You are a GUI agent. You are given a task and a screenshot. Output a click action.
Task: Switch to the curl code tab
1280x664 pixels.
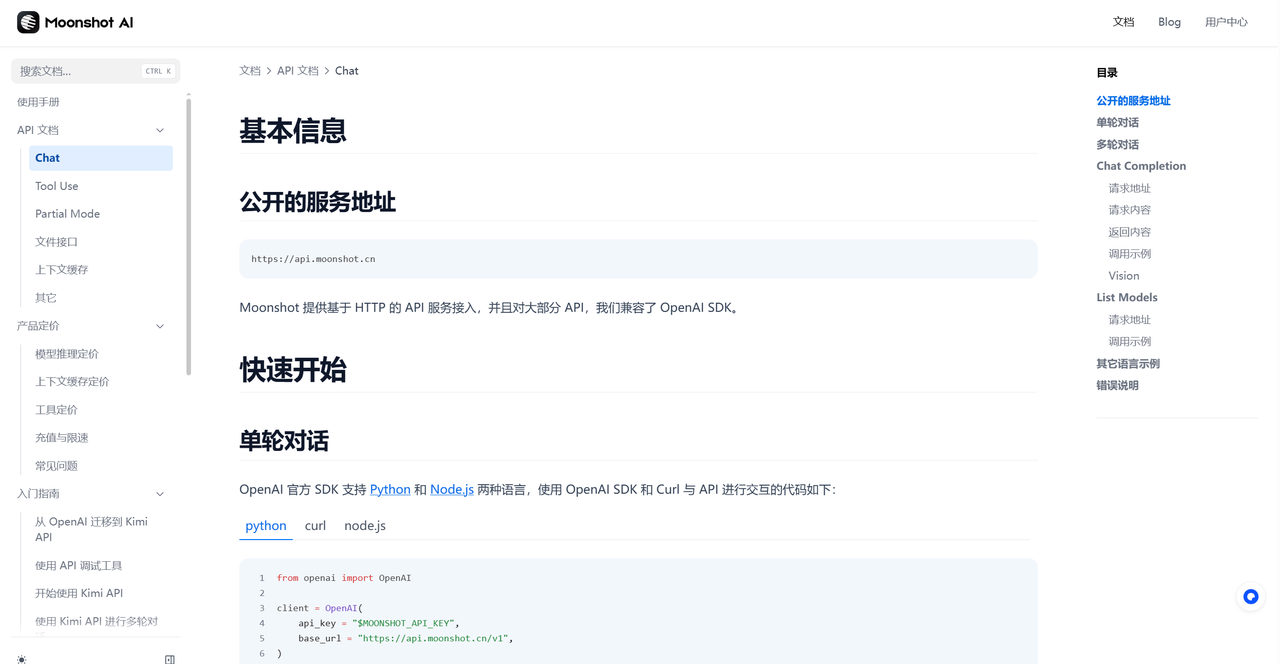(315, 525)
